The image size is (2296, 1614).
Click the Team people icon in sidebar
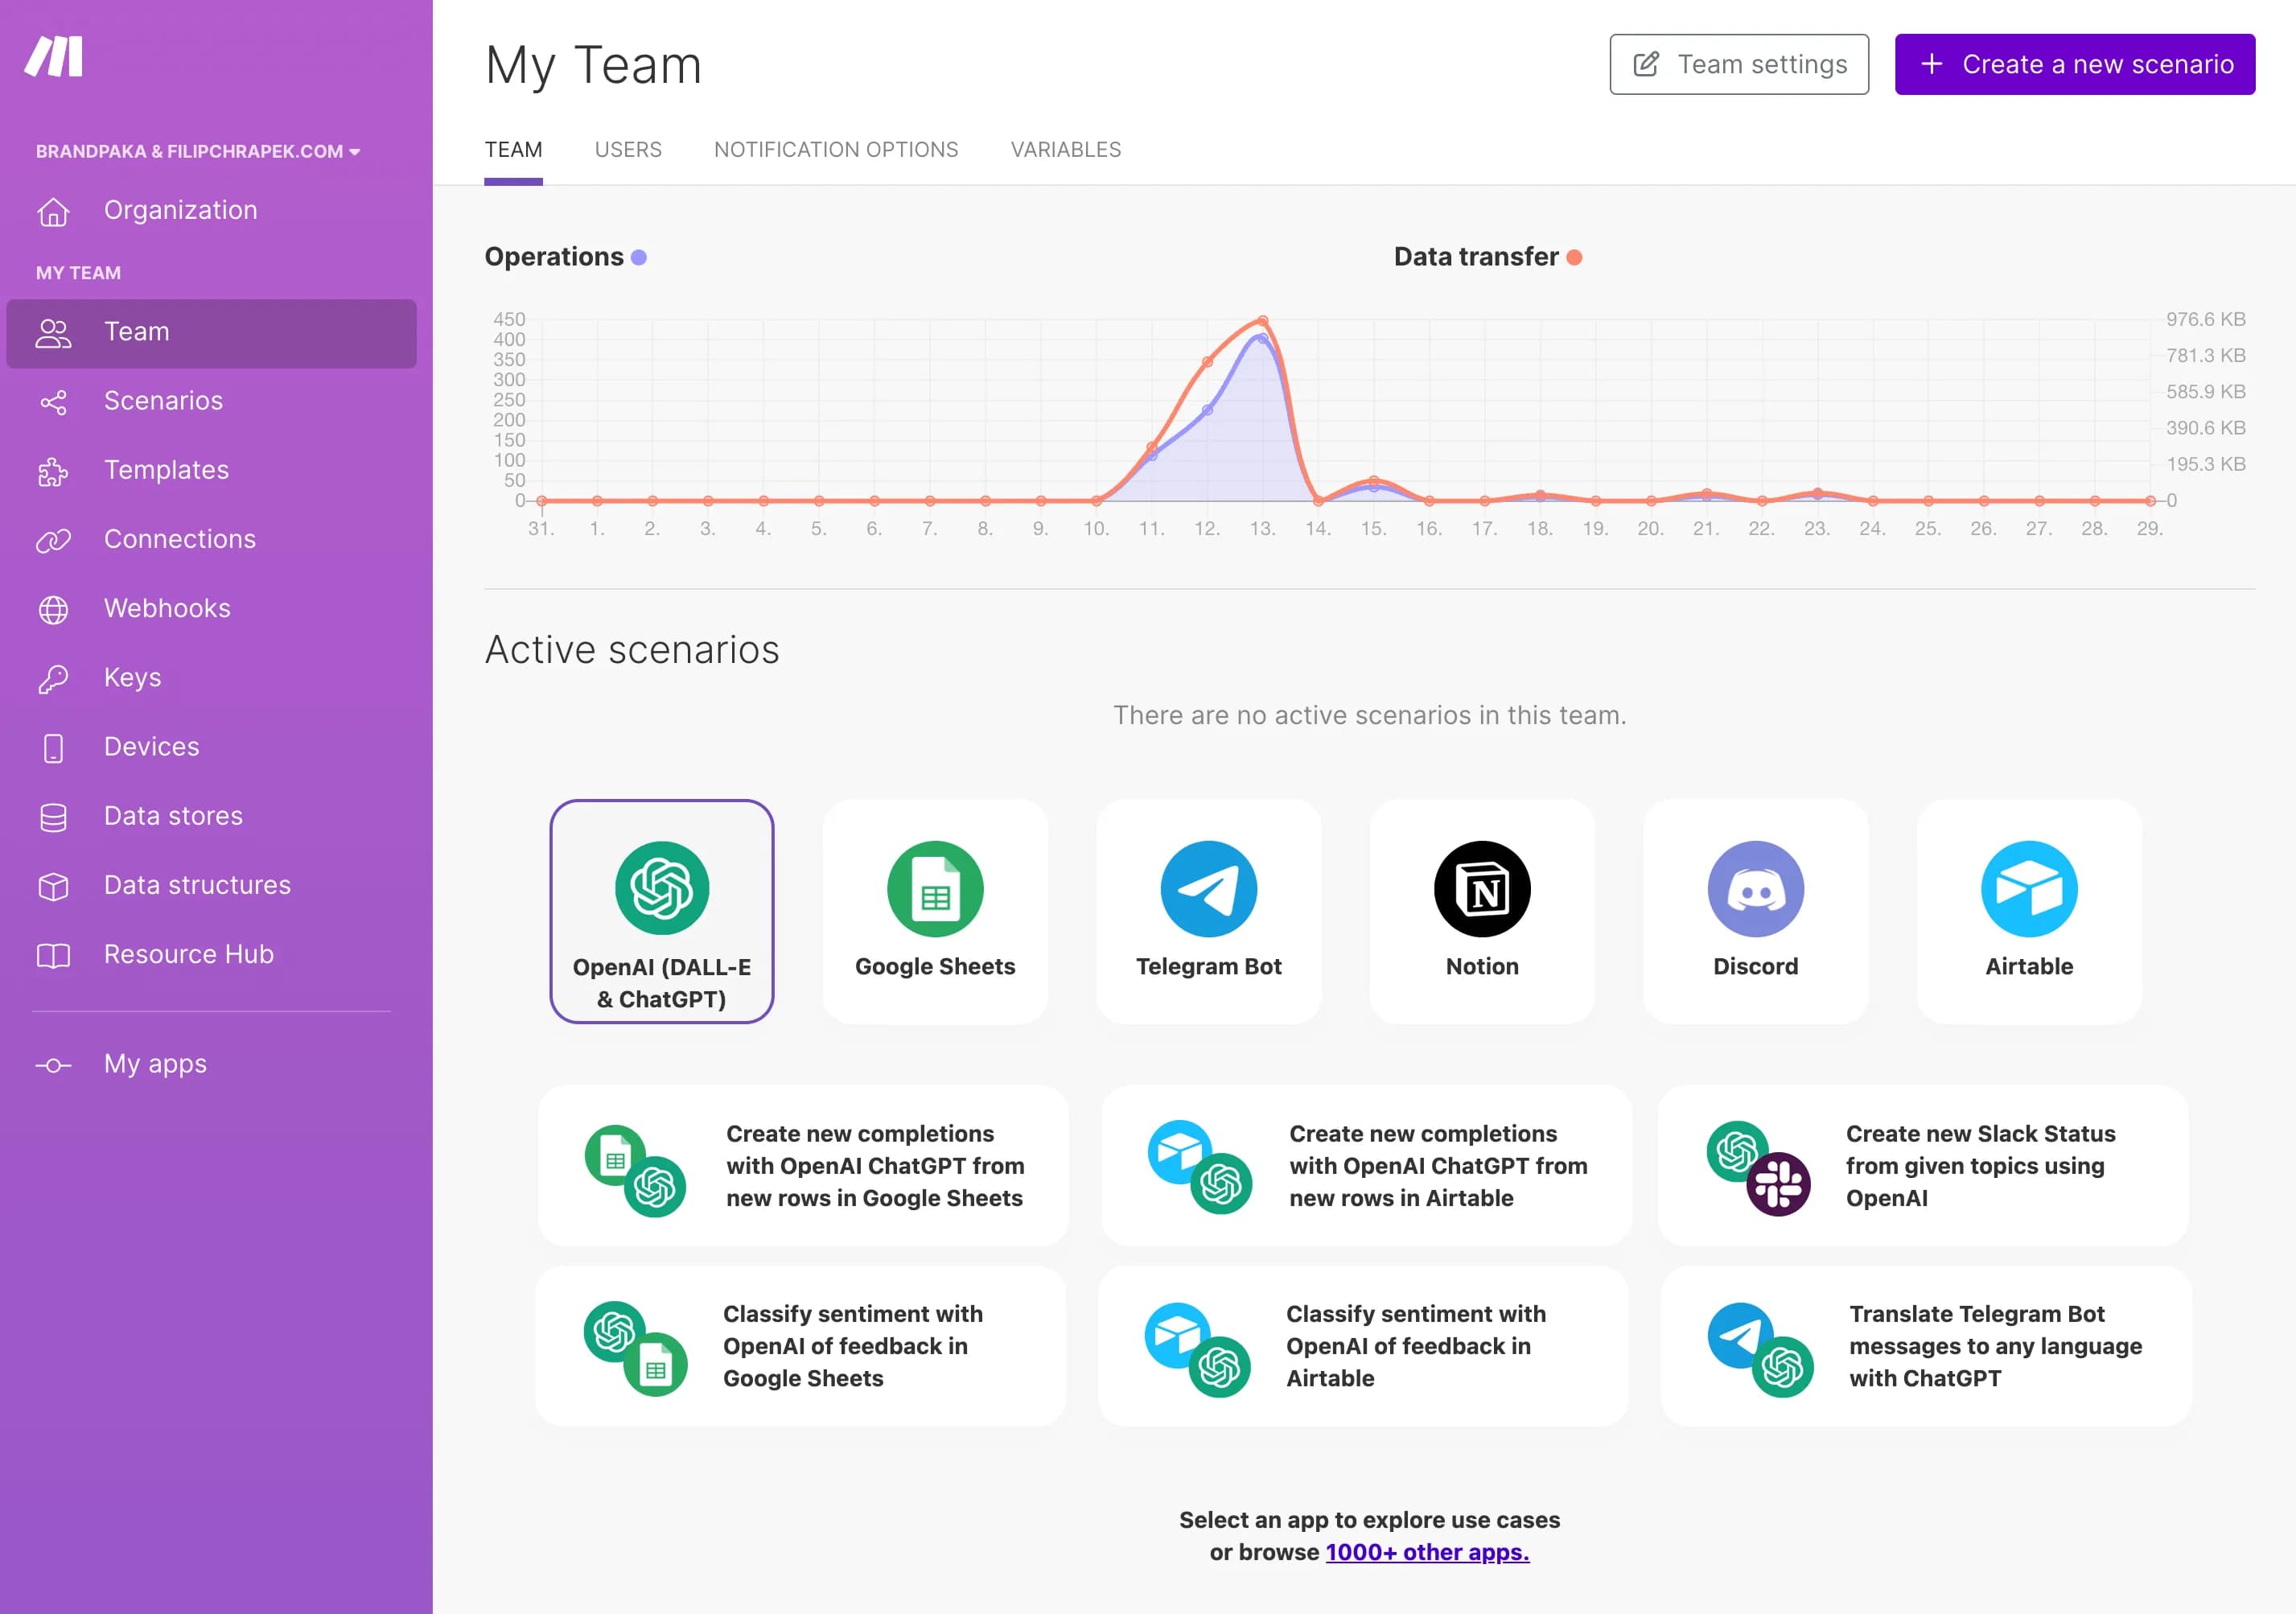click(x=53, y=333)
